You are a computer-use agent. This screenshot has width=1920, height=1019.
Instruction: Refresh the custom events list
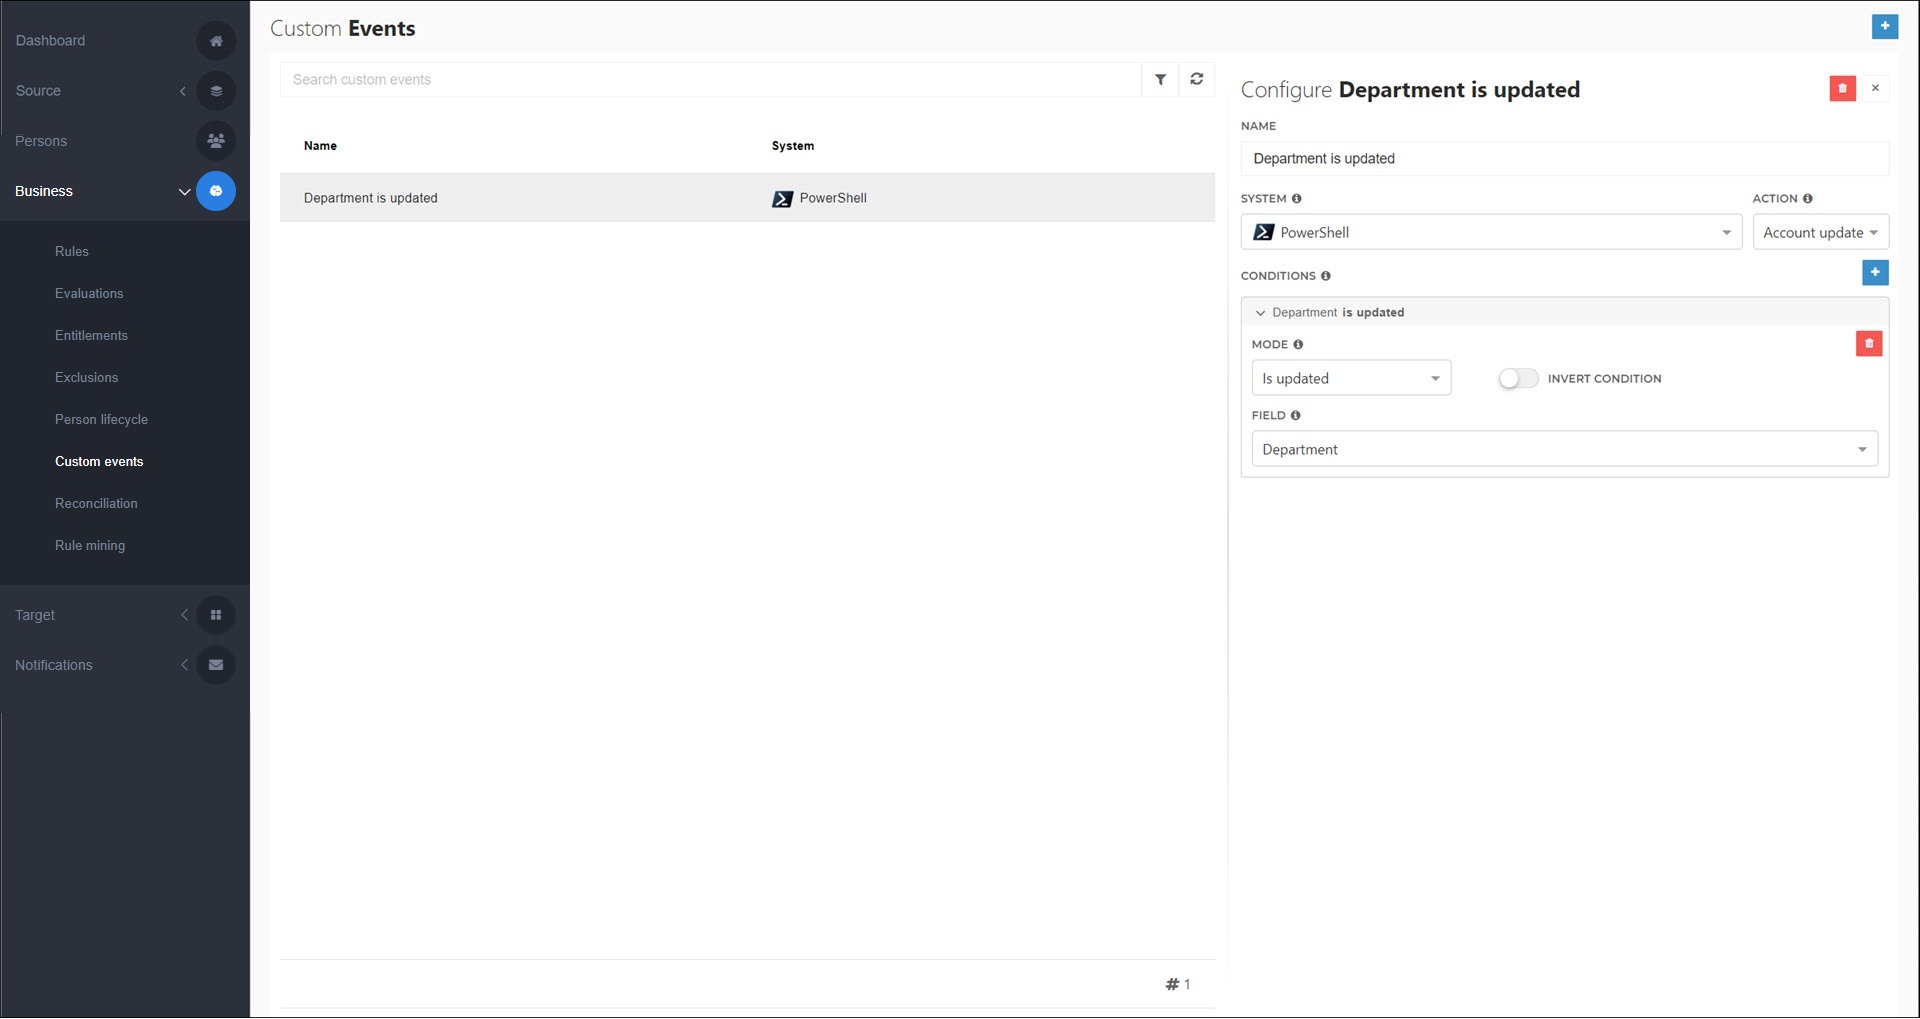click(x=1196, y=79)
